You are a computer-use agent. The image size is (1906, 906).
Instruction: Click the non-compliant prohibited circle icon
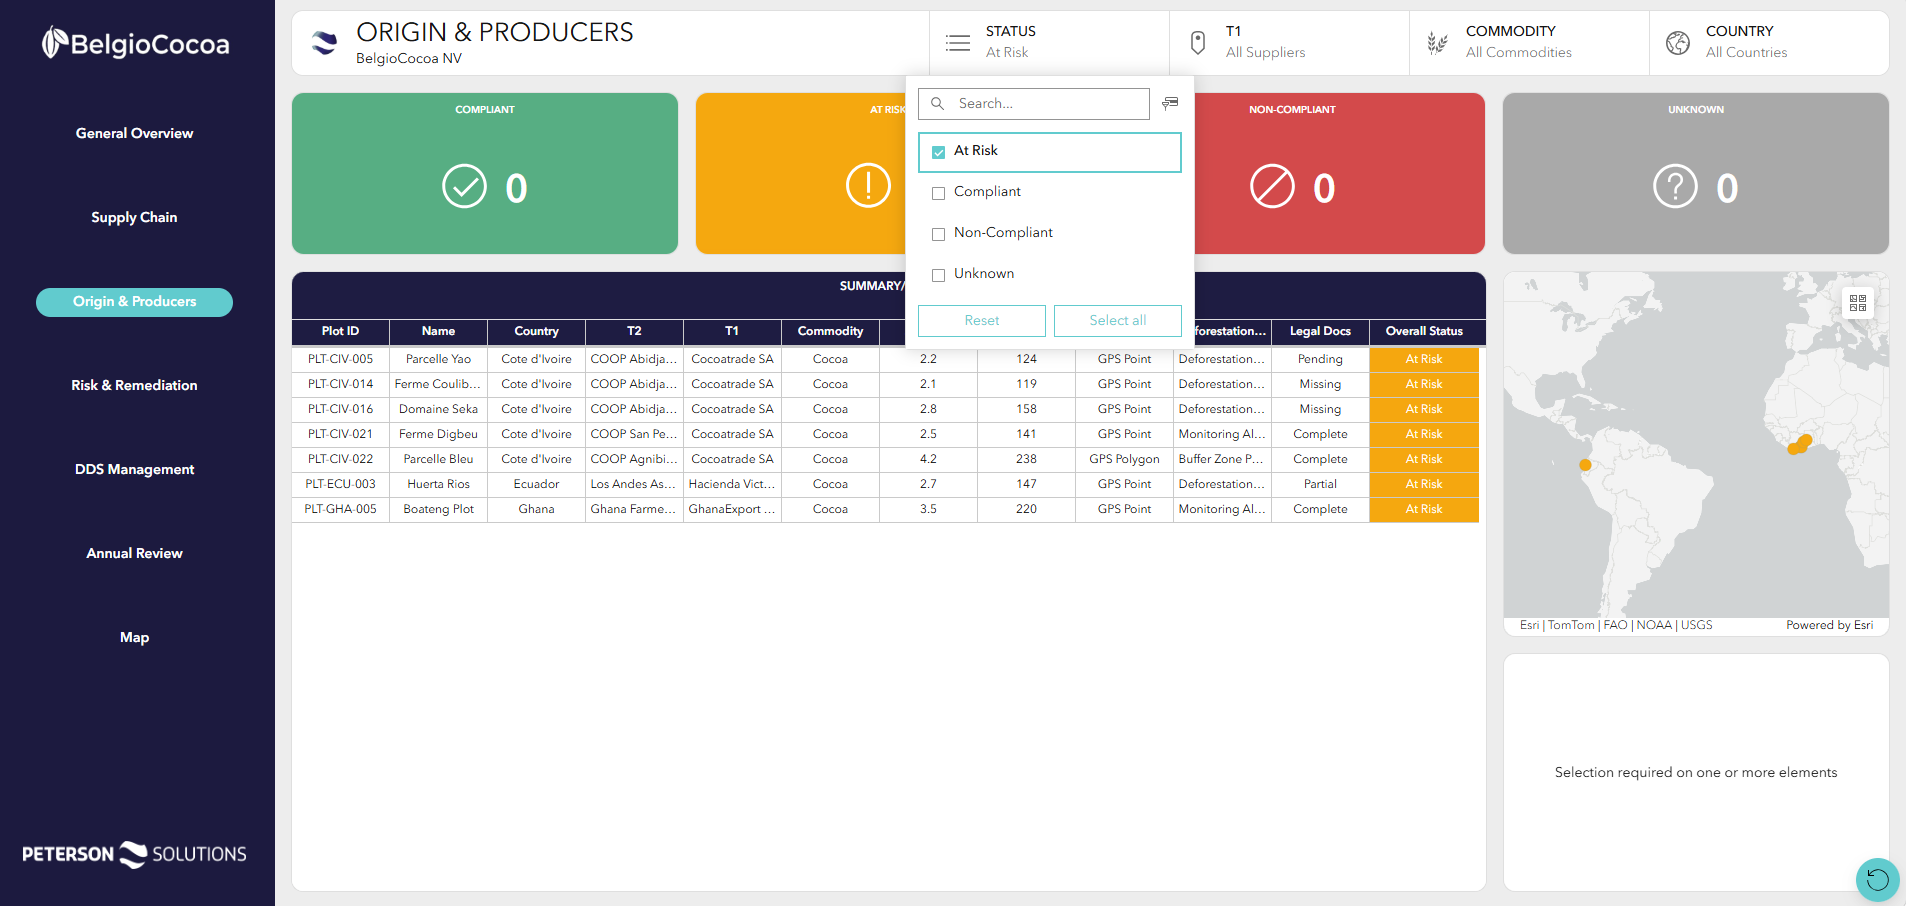[1272, 187]
